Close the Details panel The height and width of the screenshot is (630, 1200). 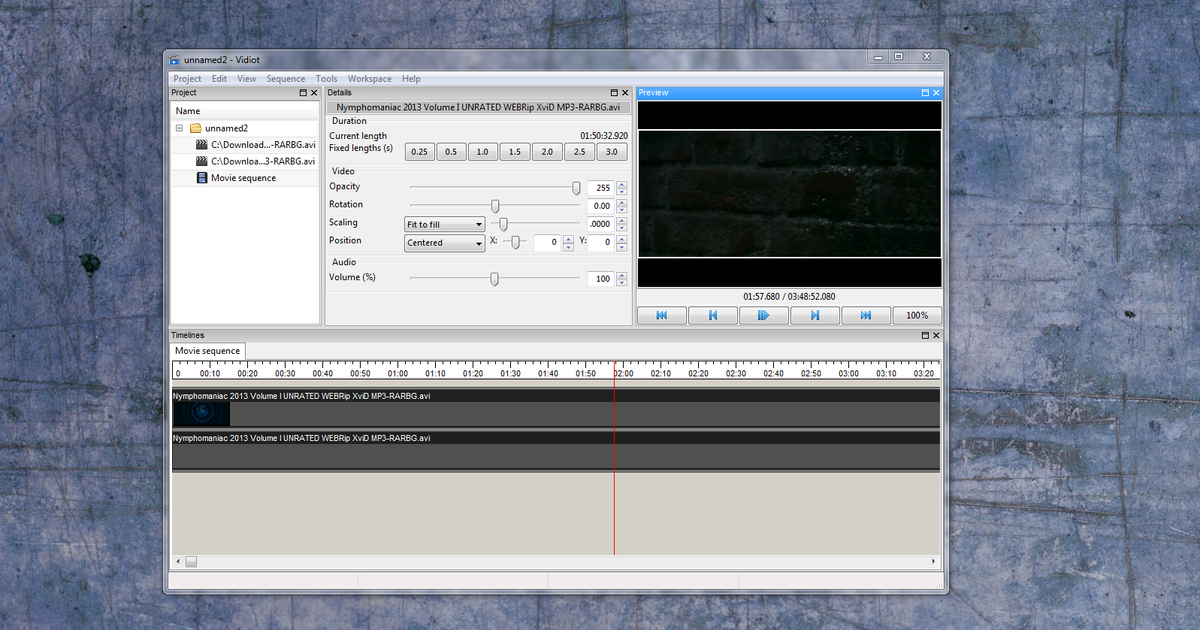625,93
